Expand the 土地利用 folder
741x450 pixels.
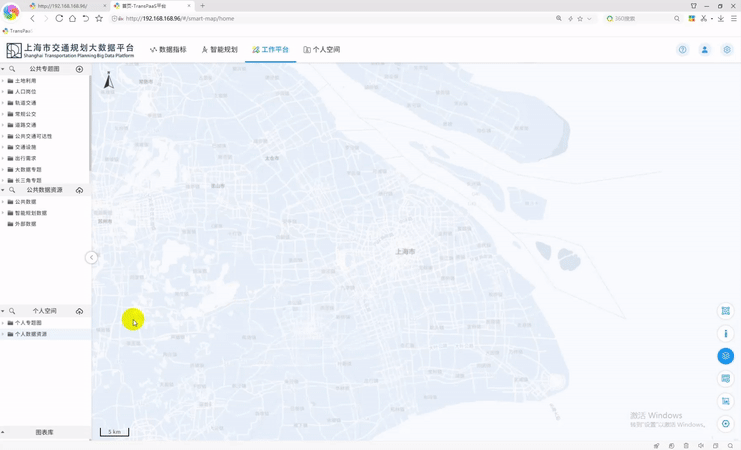(x=3, y=81)
